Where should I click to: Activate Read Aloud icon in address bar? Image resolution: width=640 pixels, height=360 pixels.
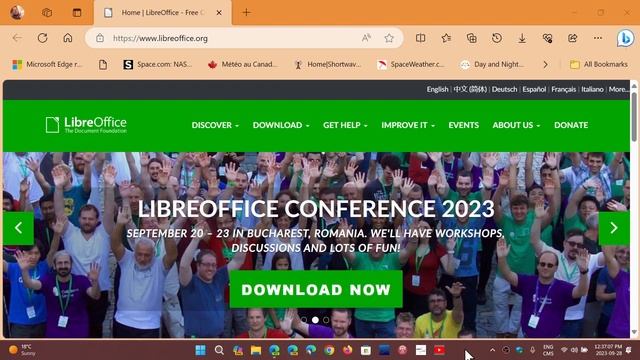(x=366, y=38)
